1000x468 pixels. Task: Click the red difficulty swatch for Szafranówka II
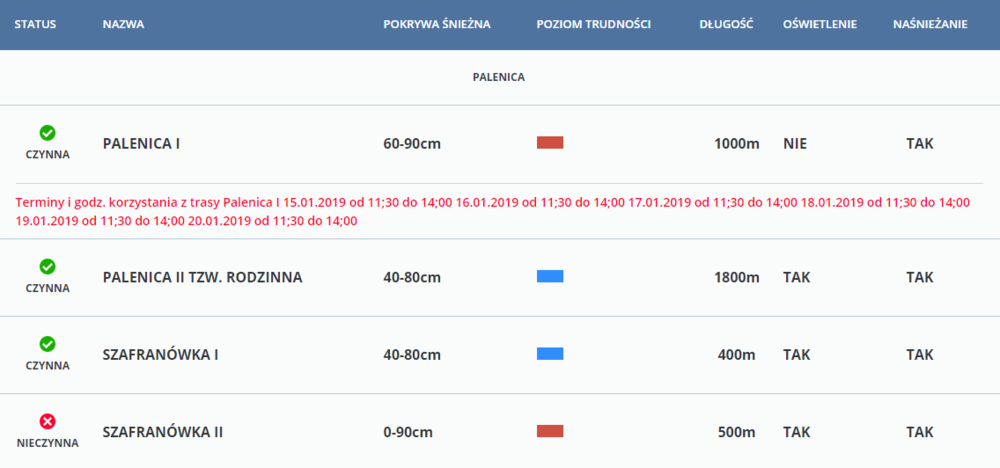550,432
